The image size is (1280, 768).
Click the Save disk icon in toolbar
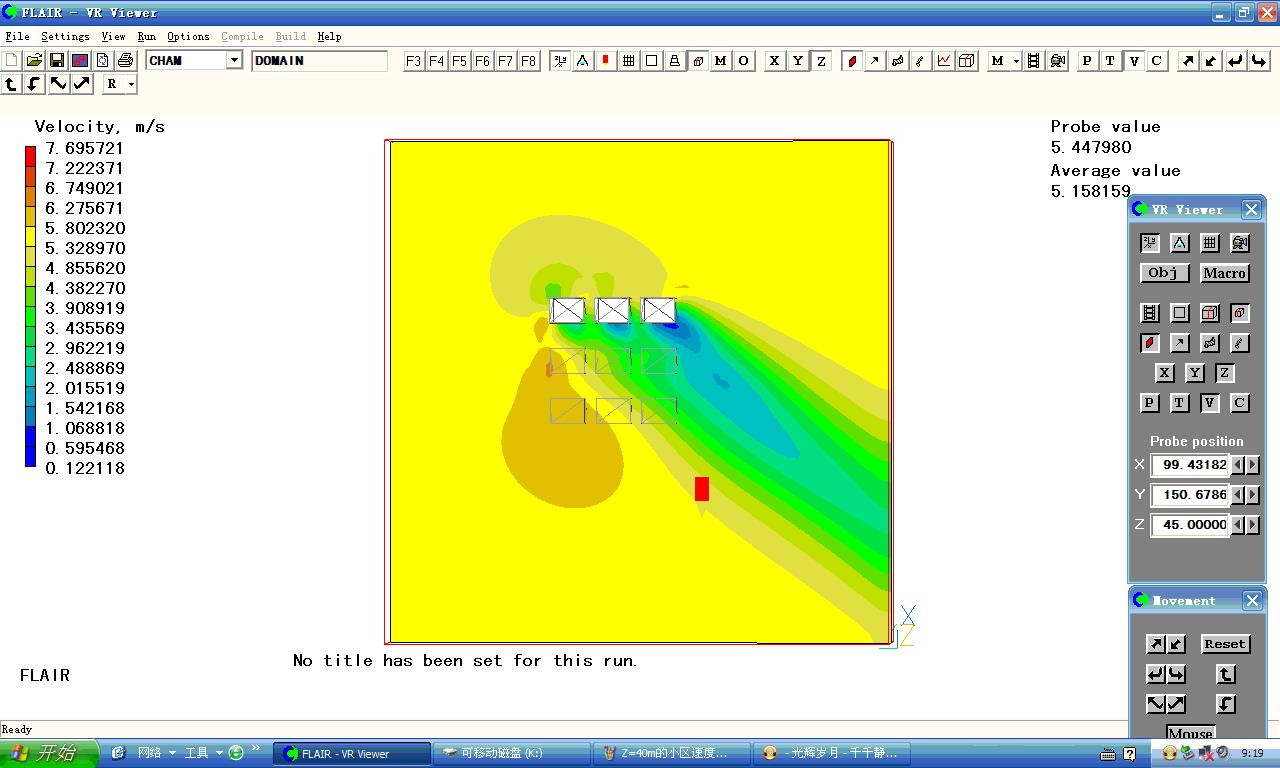point(57,61)
